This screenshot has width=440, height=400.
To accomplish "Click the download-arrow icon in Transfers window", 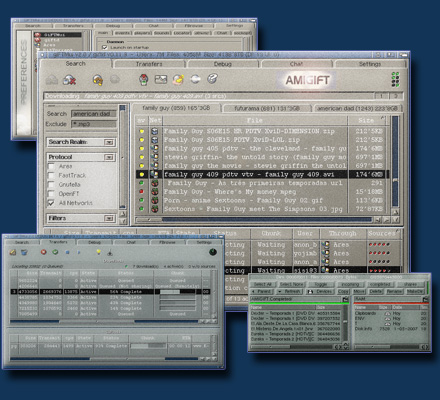I will click(110, 252).
